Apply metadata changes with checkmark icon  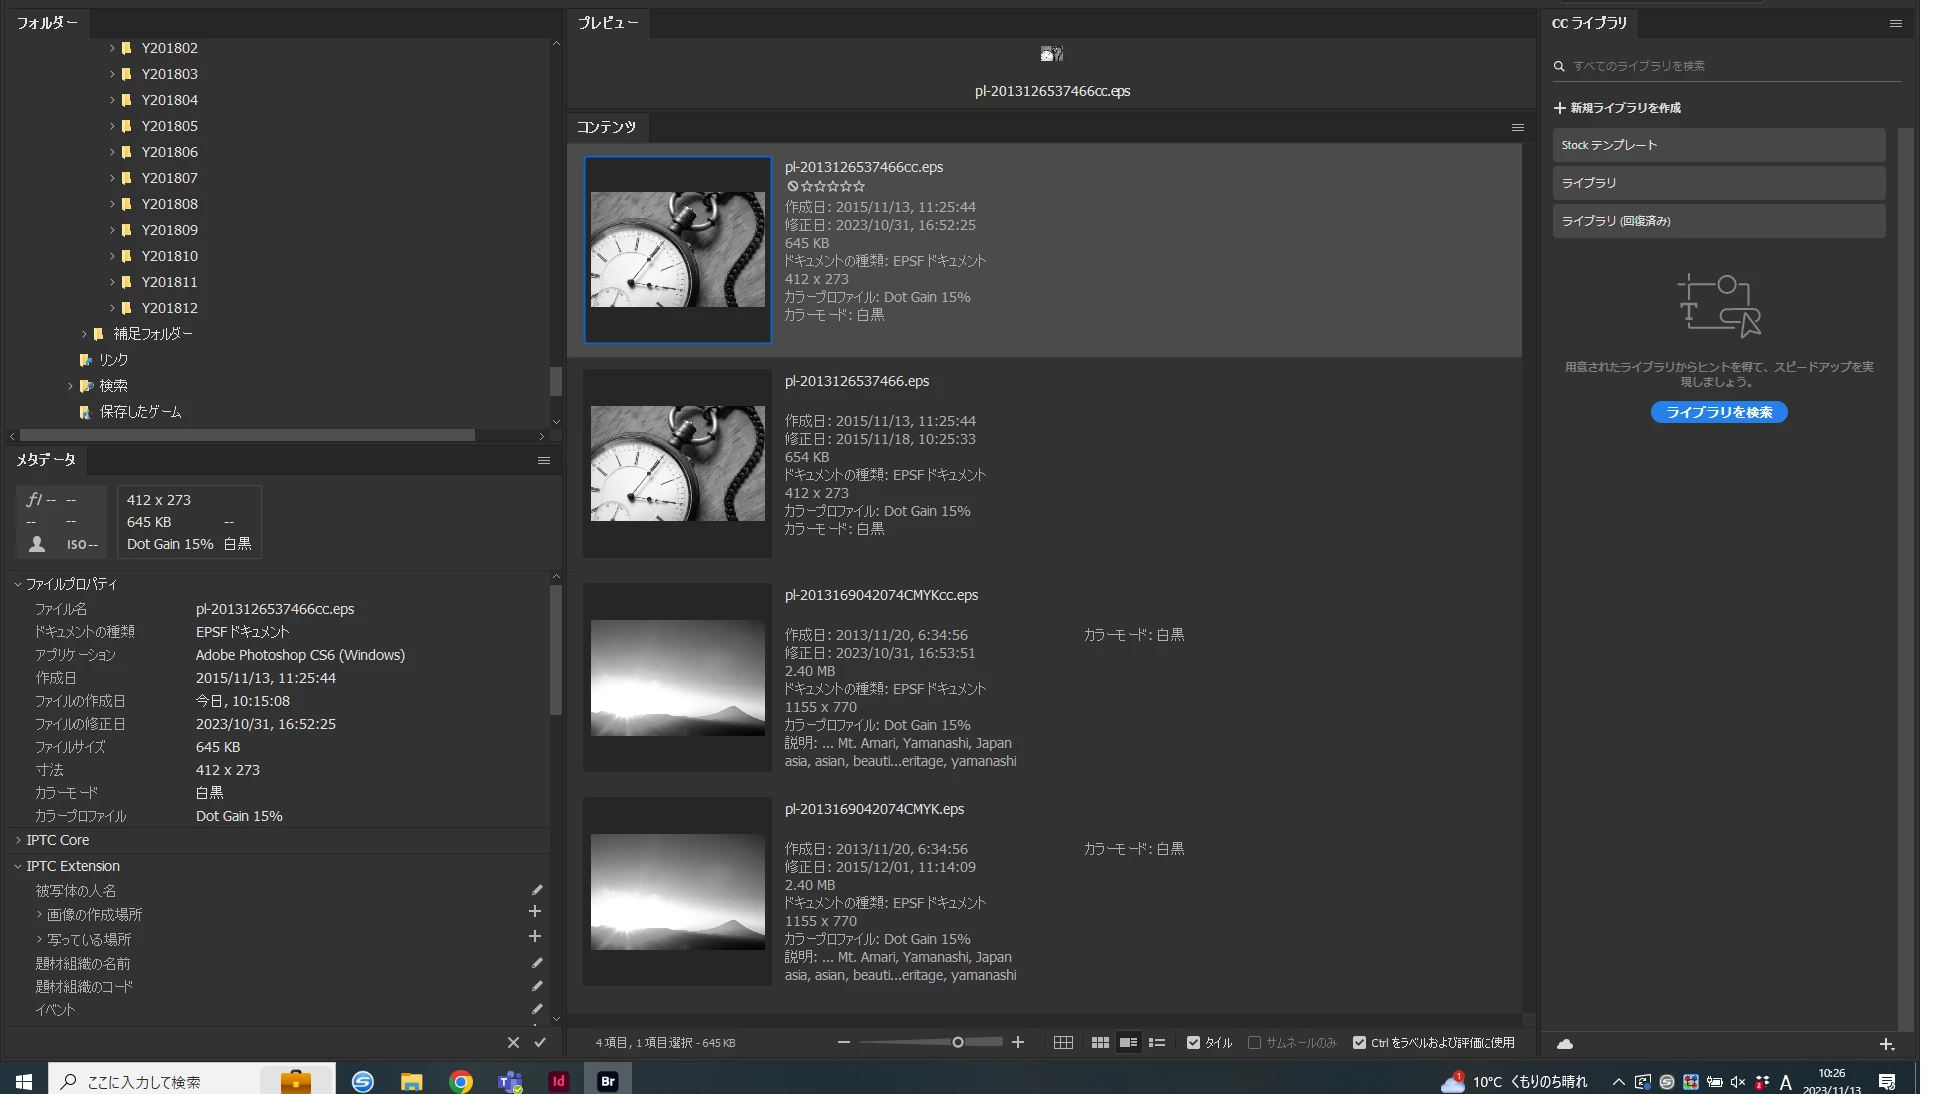(x=540, y=1042)
